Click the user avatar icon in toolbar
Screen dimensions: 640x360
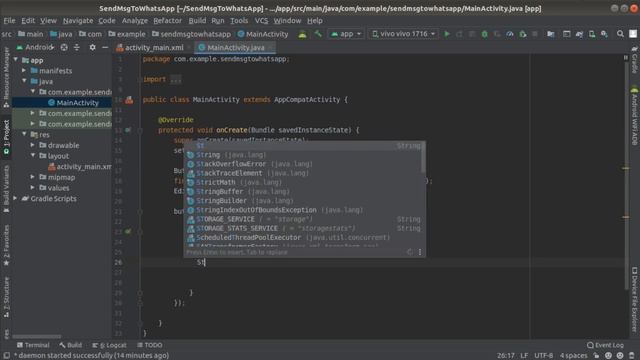pos(633,34)
